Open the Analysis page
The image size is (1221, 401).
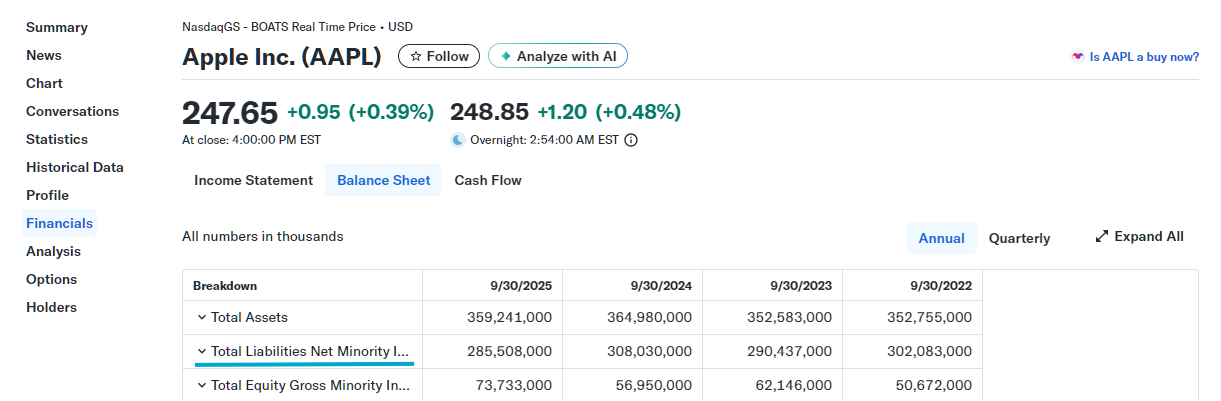(x=53, y=251)
